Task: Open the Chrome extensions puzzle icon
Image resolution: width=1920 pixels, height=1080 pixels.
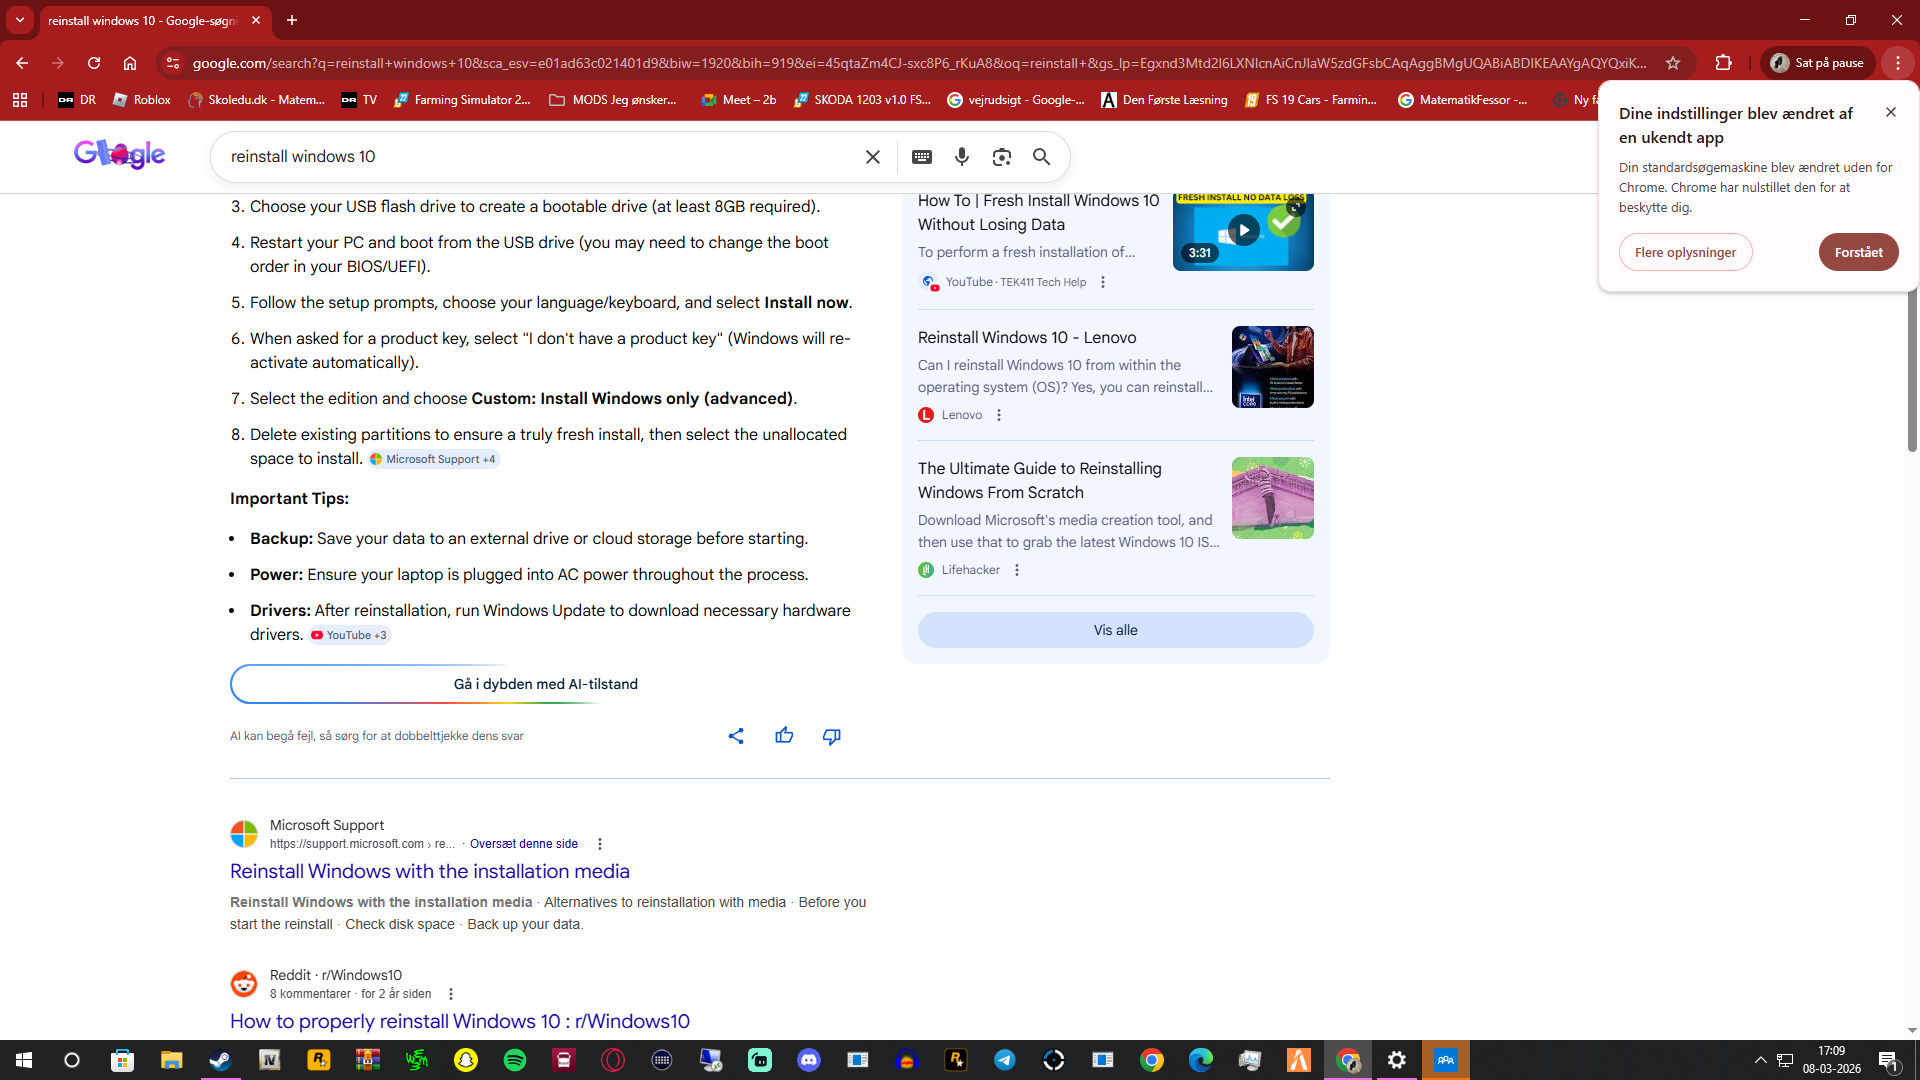Action: point(1723,63)
